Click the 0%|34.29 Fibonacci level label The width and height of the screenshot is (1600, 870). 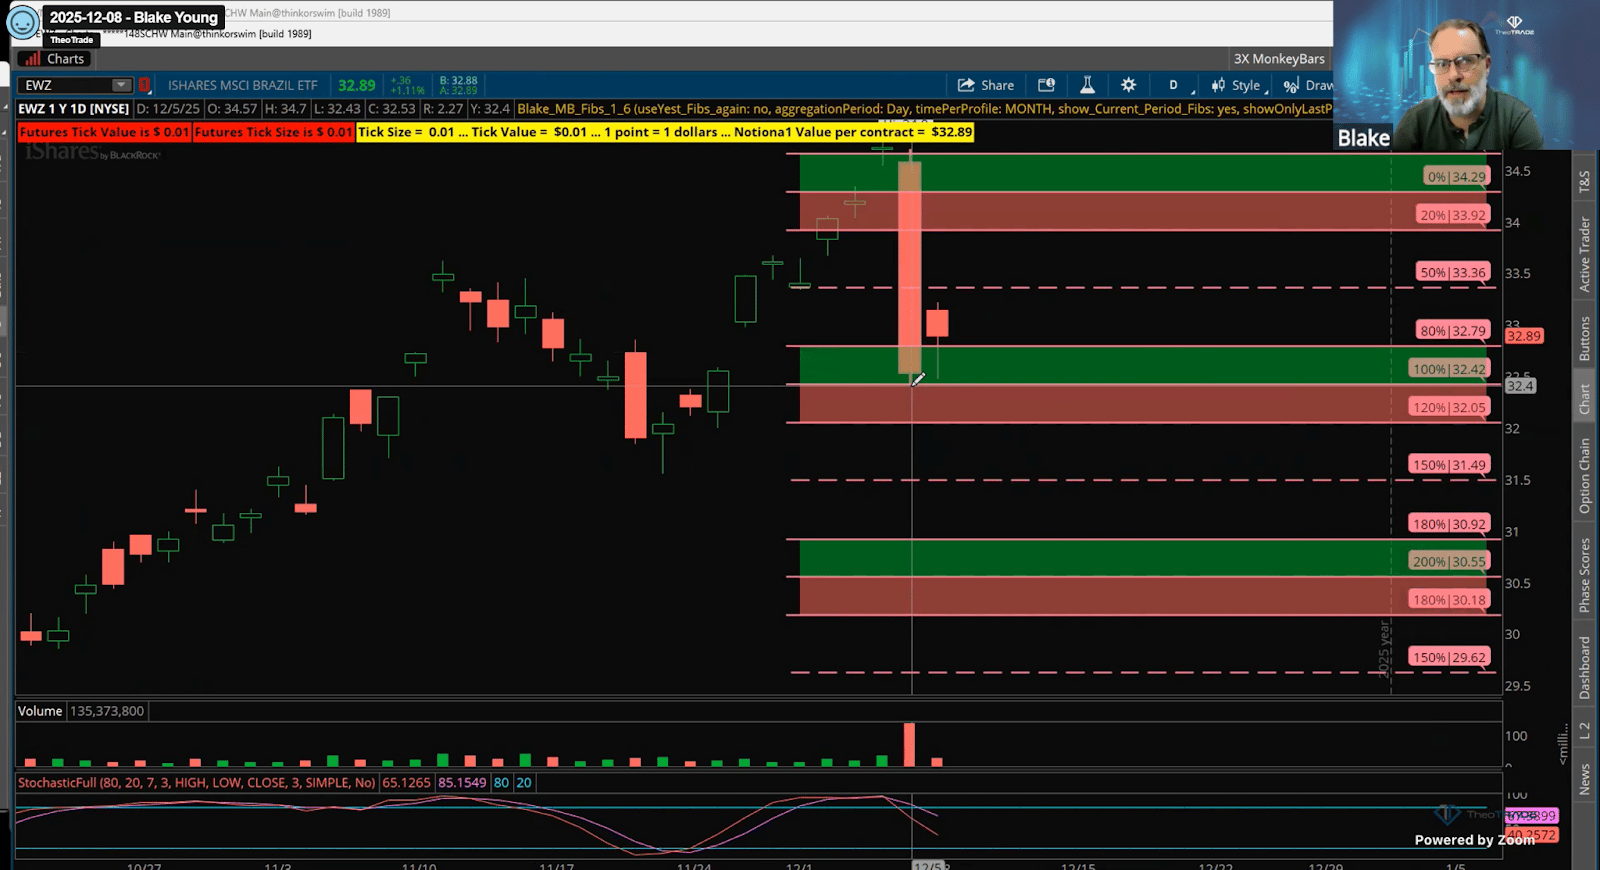pos(1457,177)
